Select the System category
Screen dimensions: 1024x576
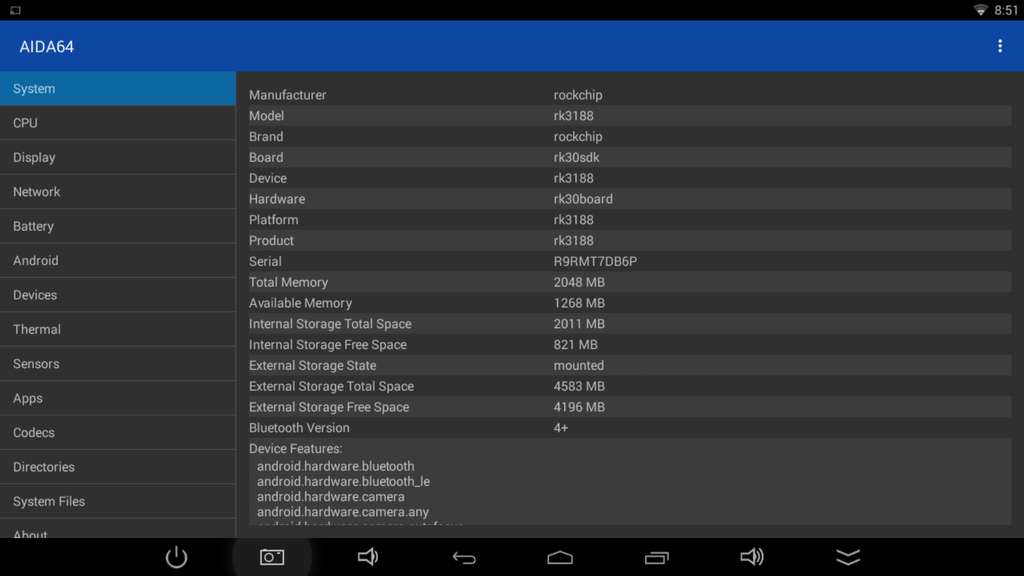pos(118,89)
